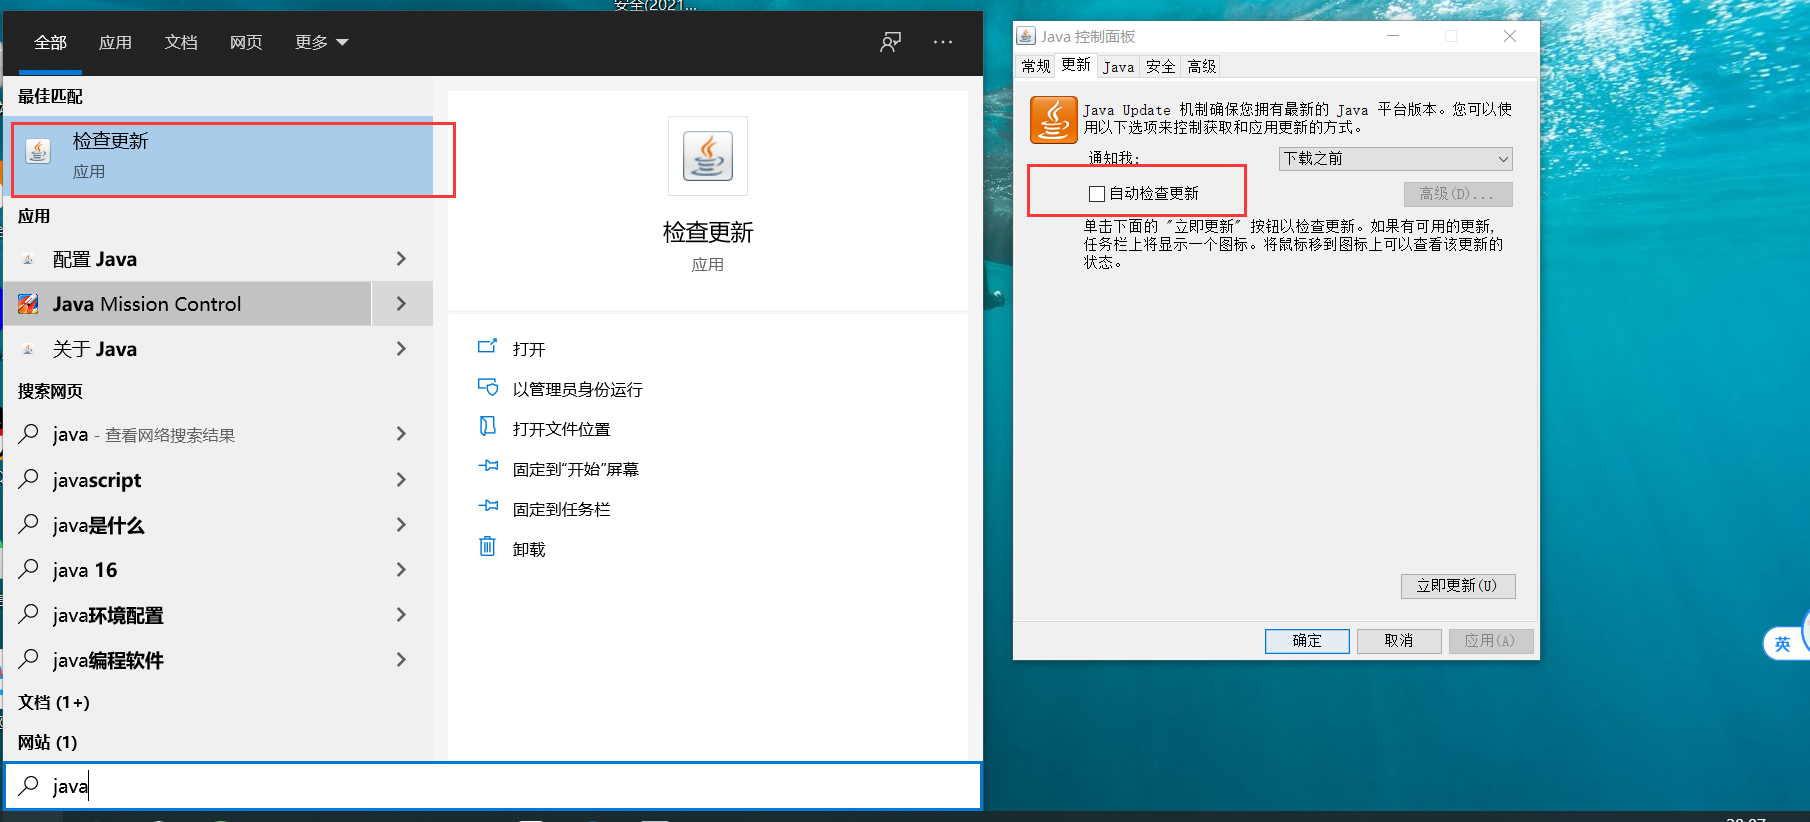Expand the java 16 suggestion arrow

point(401,570)
